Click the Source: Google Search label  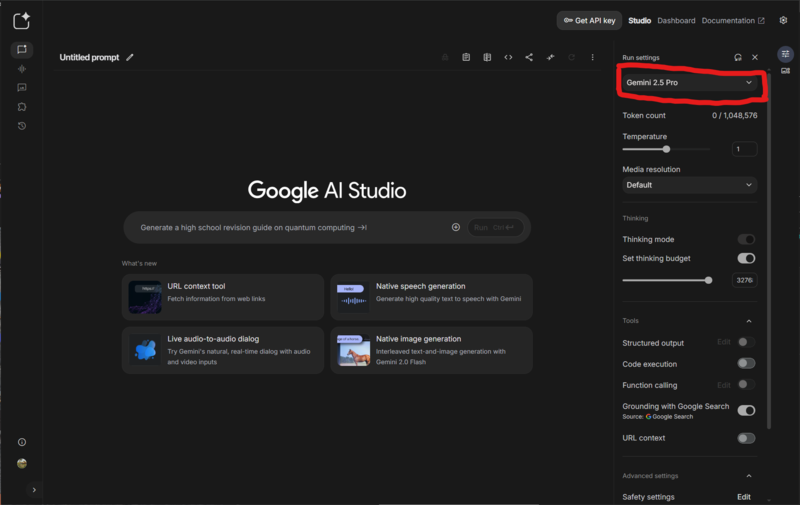(658, 417)
